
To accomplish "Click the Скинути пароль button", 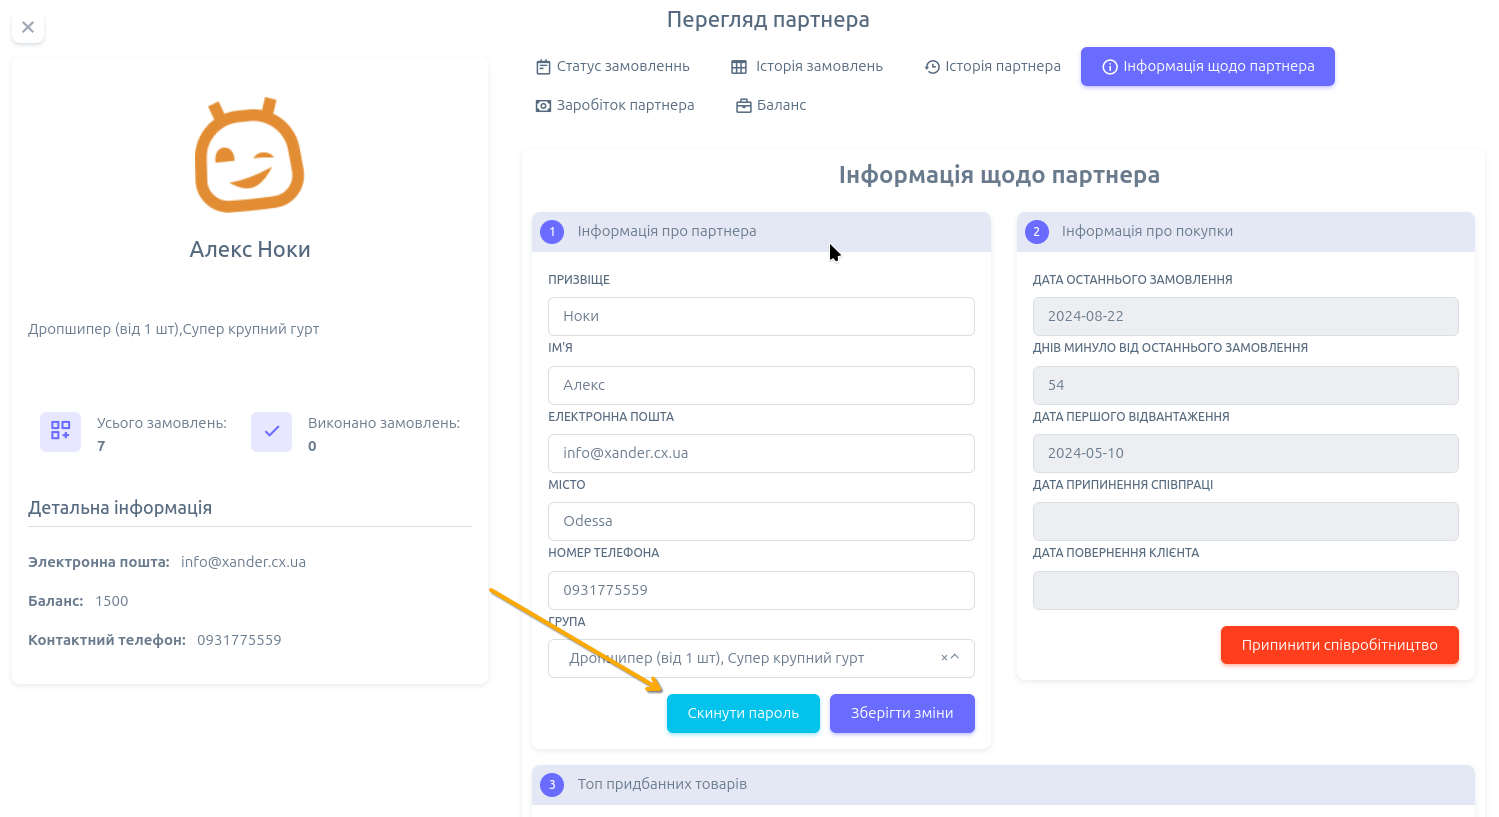I will 743,713.
